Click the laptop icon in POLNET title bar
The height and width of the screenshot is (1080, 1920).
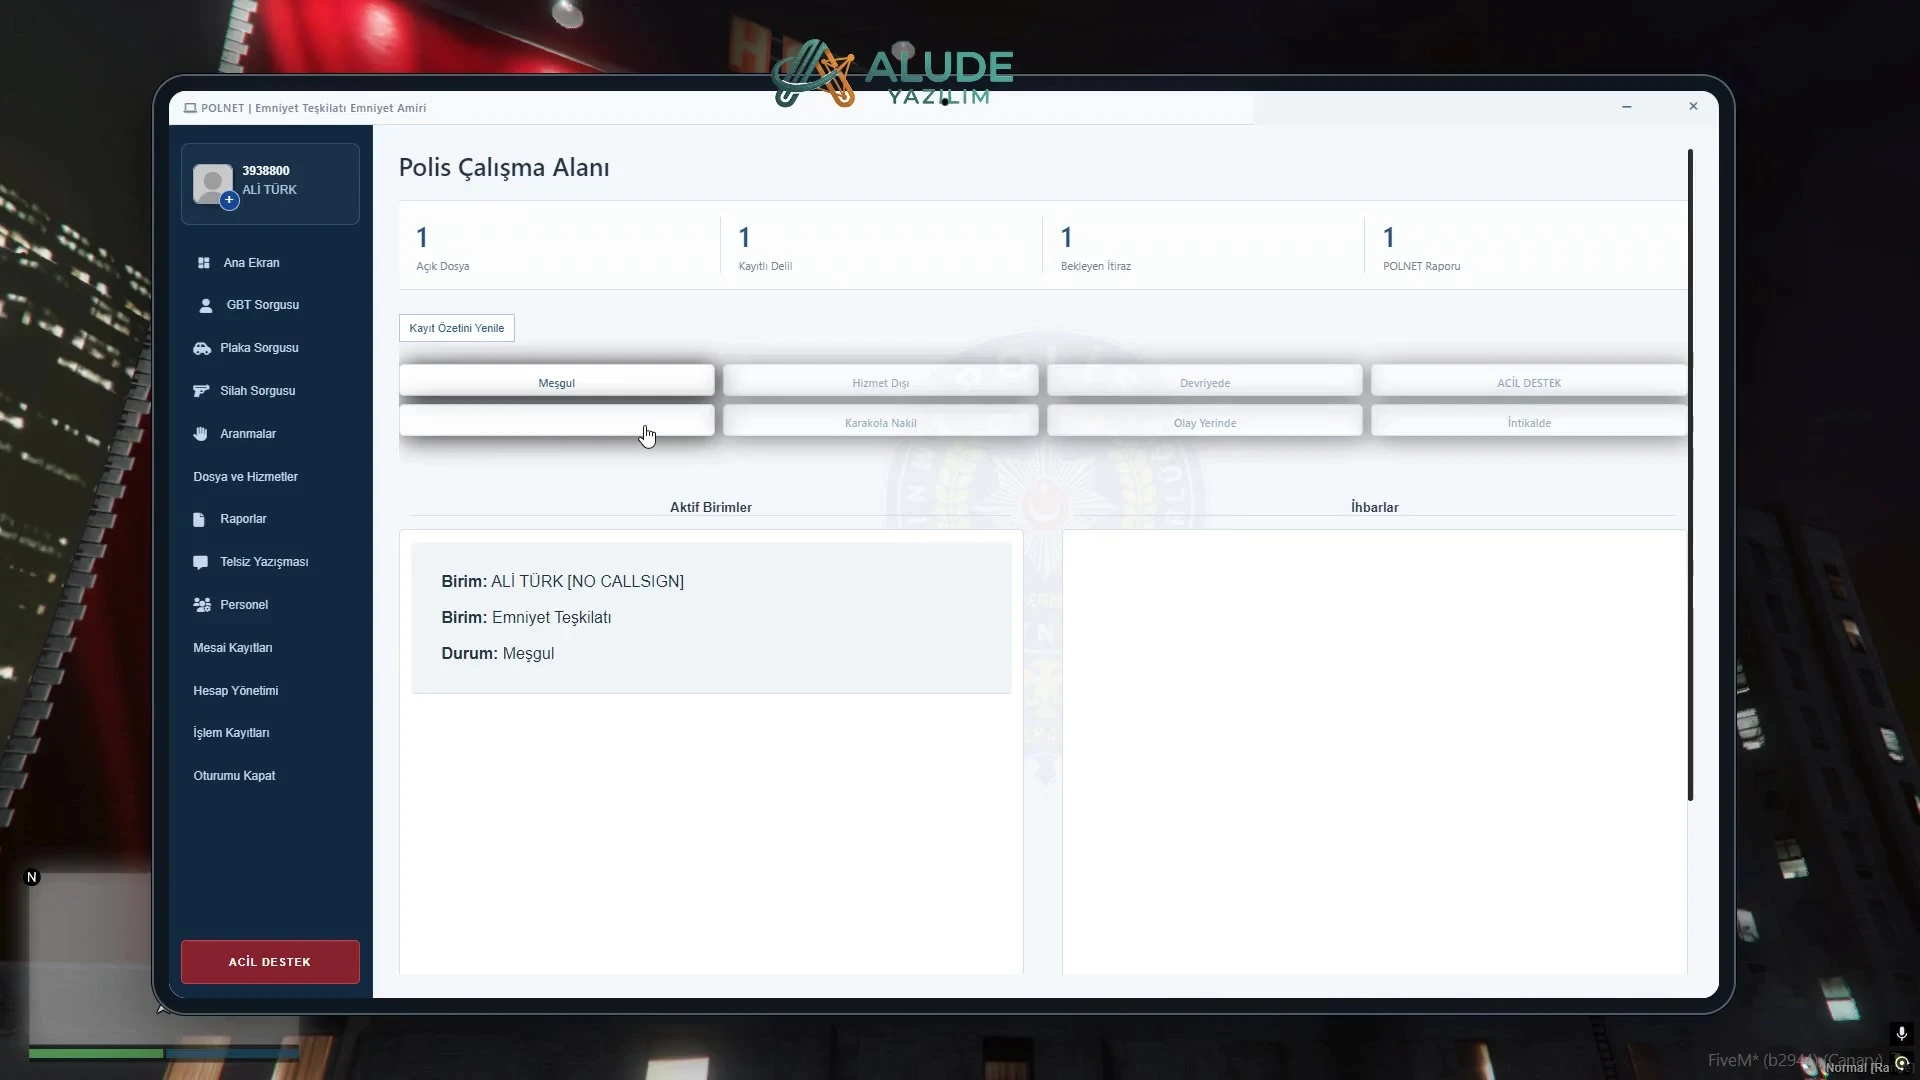coord(190,108)
